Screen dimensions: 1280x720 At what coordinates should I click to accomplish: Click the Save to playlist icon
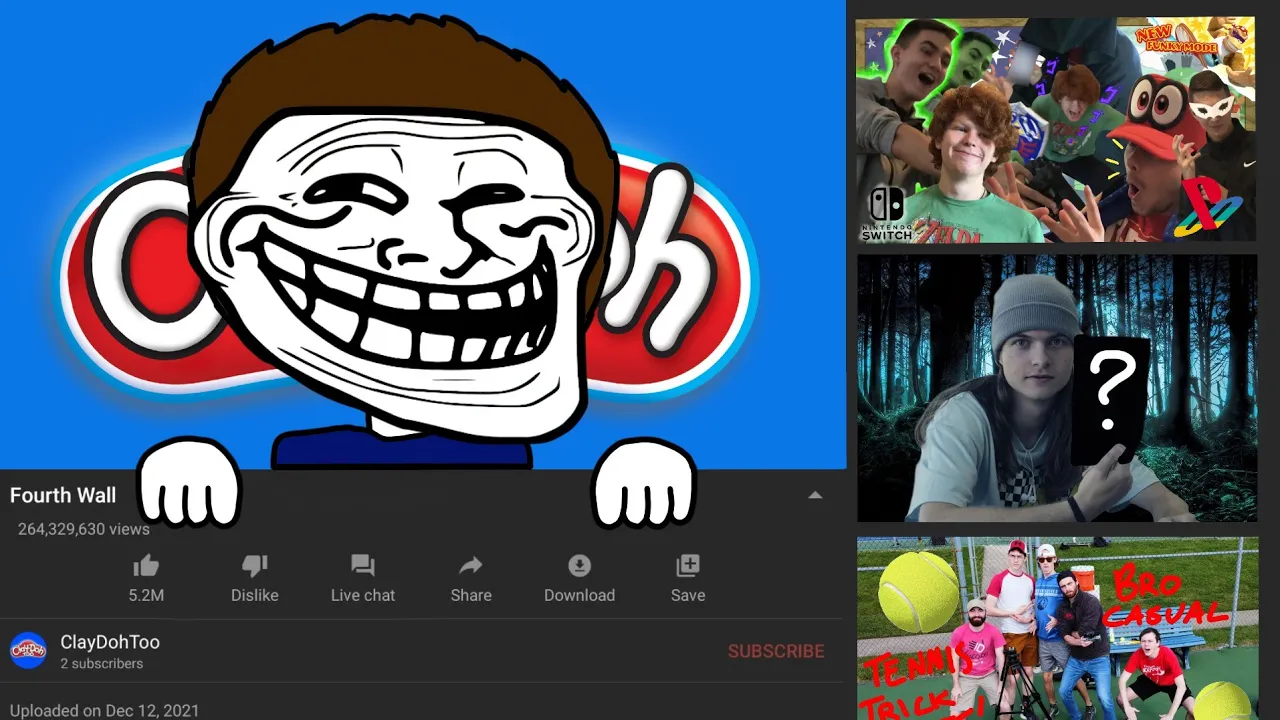coord(688,566)
